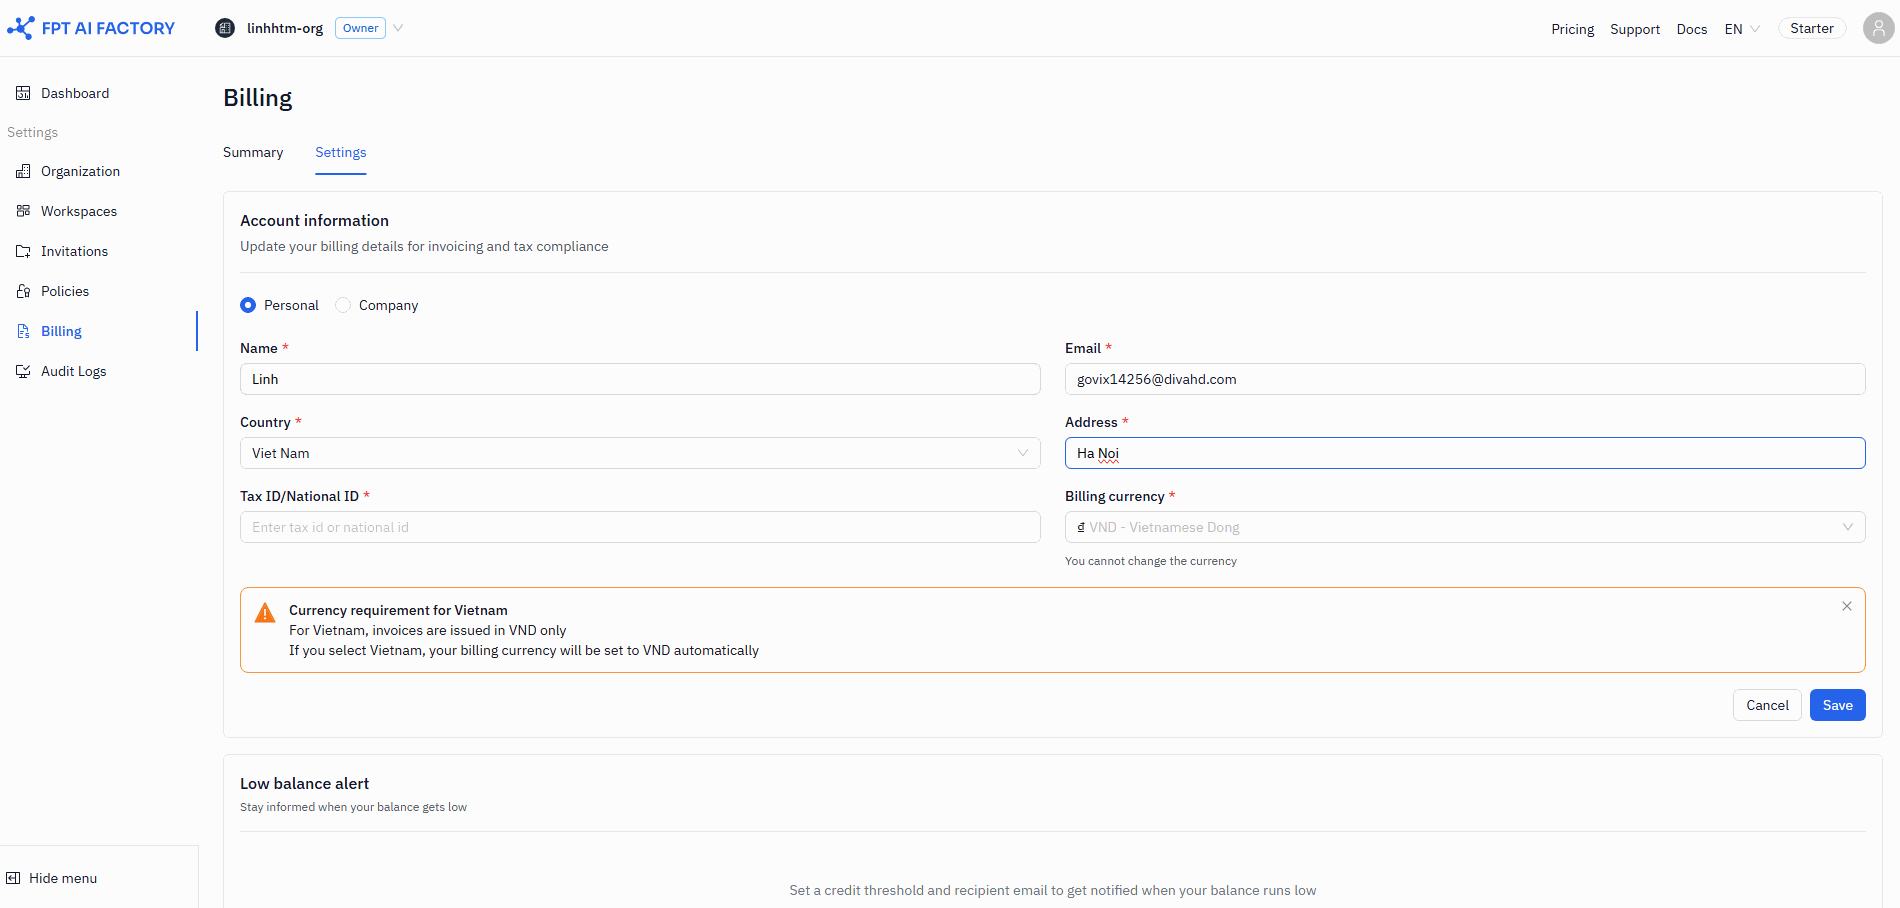The width and height of the screenshot is (1900, 908).
Task: Select the Settings tab in Billing
Action: (341, 152)
